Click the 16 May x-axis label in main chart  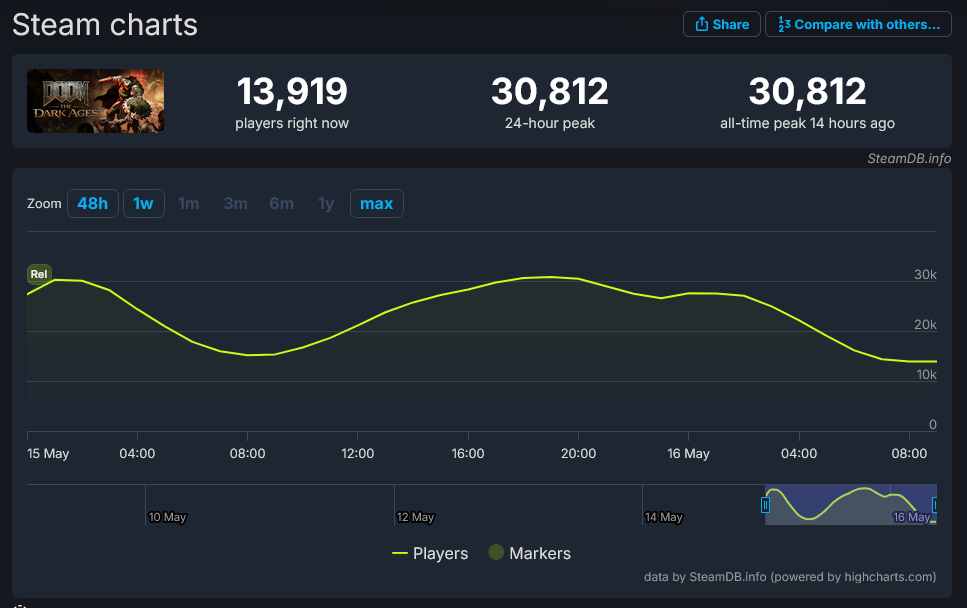[x=688, y=453]
